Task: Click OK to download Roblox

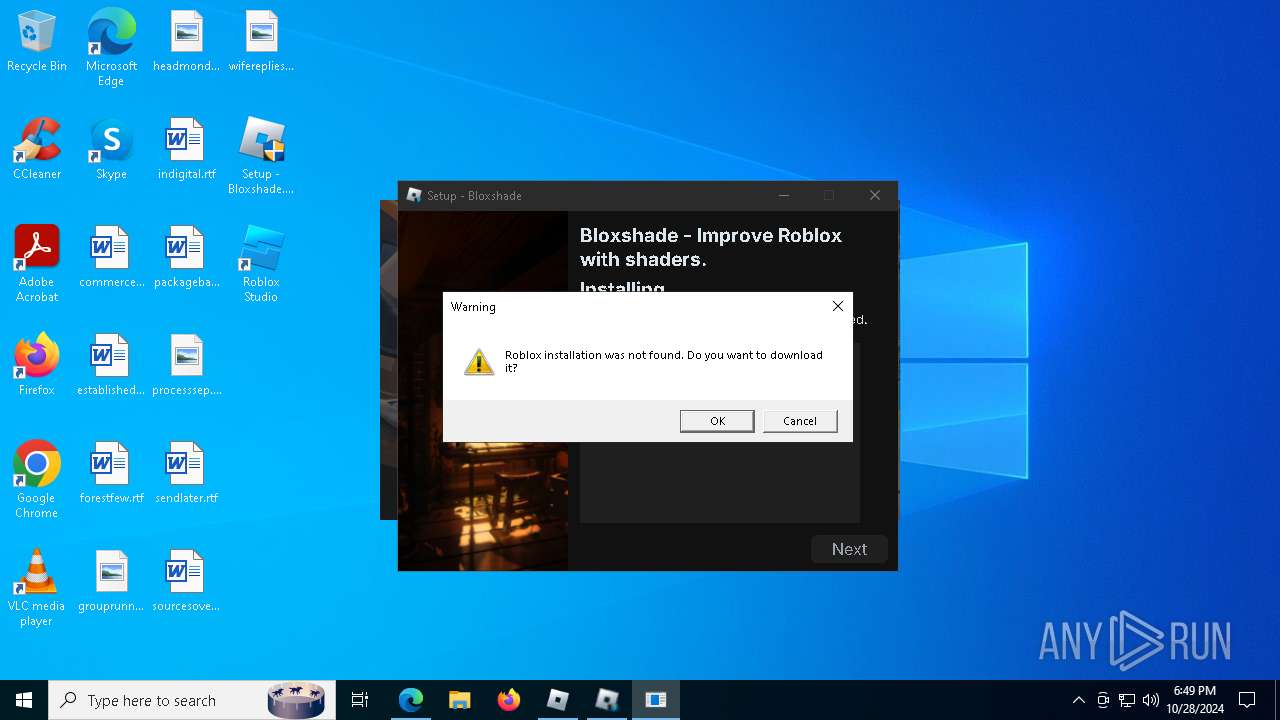Action: [x=717, y=421]
